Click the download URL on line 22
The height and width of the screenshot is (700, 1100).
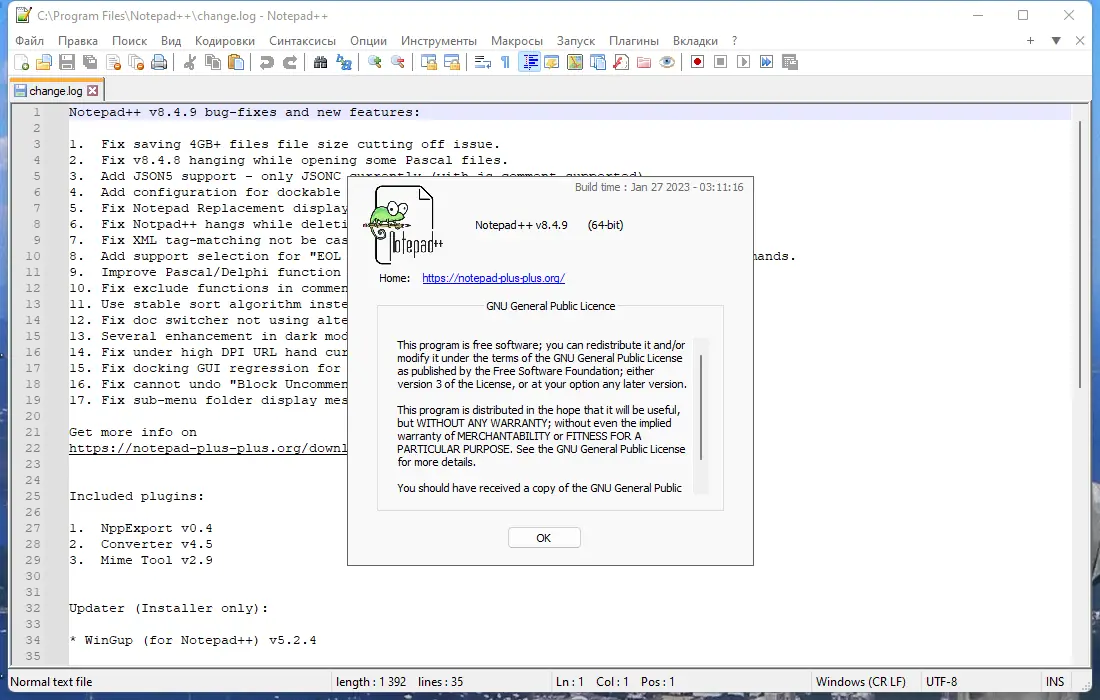tap(208, 448)
